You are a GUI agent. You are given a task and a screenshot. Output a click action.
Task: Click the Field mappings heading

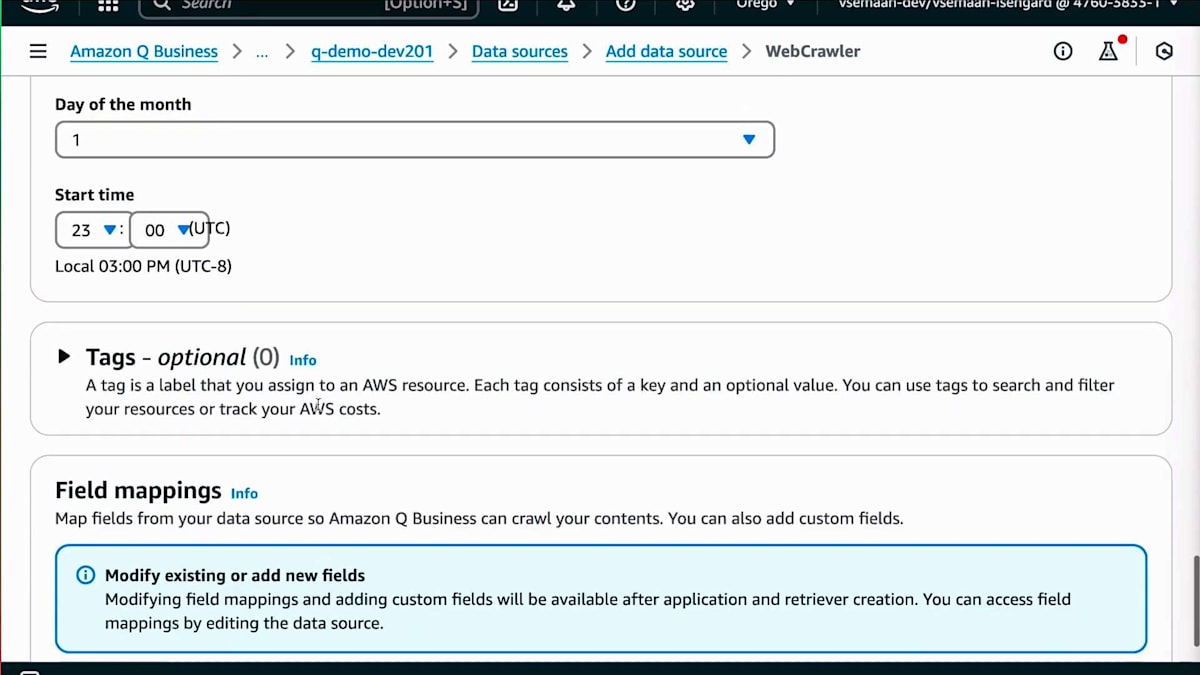coord(138,490)
